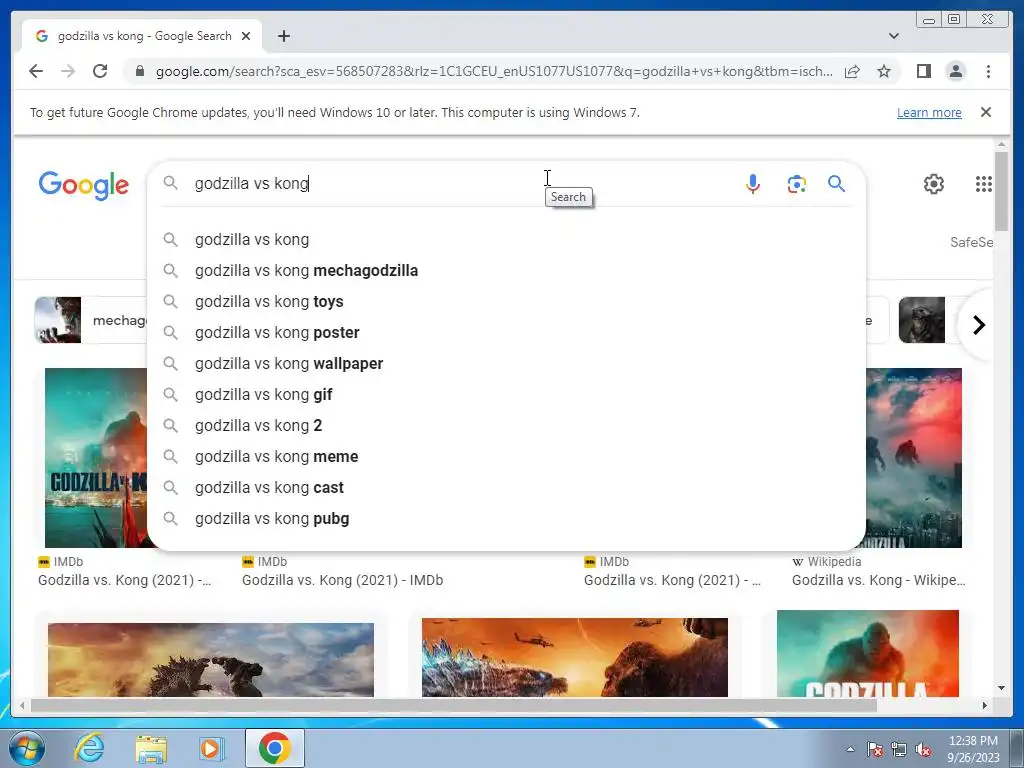Open Google quick settings gear

point(934,184)
